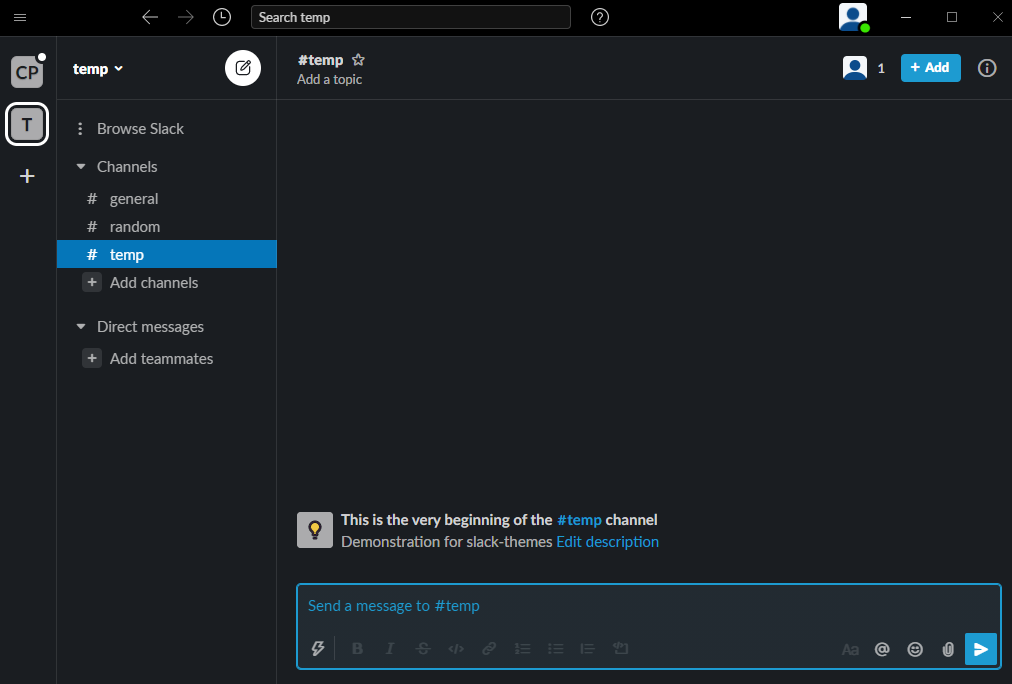1012x684 pixels.
Task: Click the member count number 1
Action: tap(881, 68)
